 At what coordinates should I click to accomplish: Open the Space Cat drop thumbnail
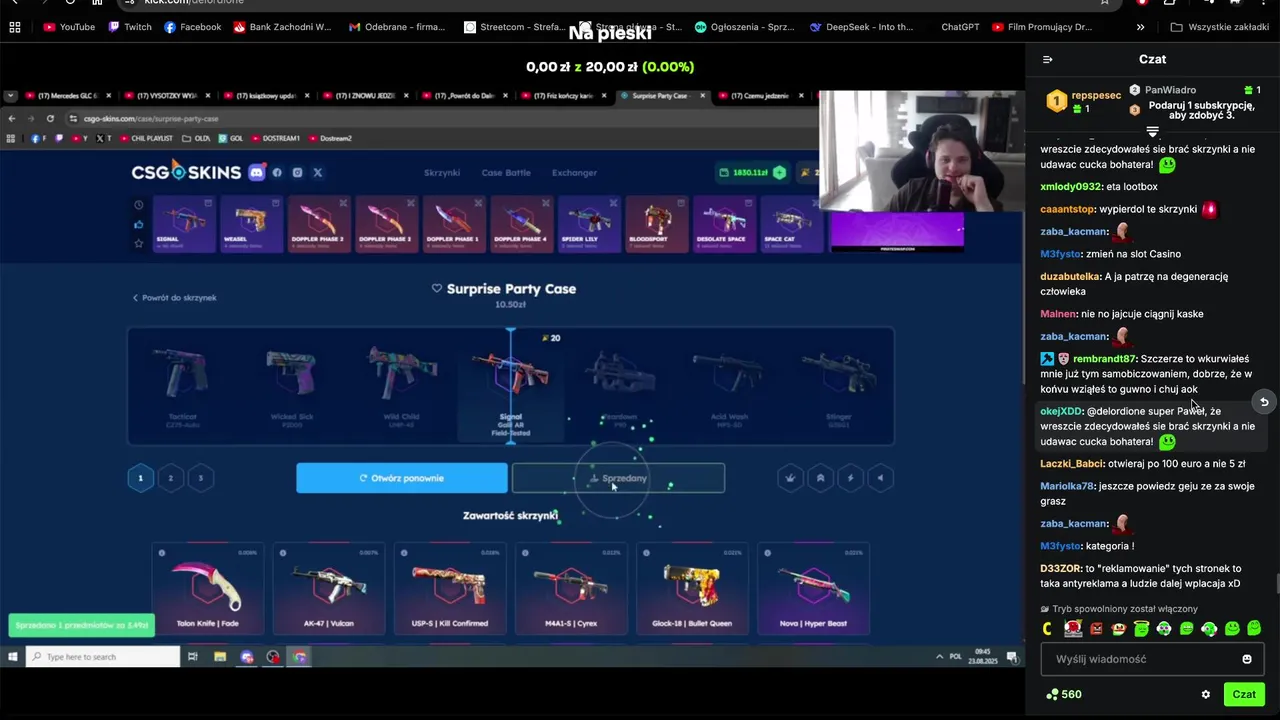point(790,224)
